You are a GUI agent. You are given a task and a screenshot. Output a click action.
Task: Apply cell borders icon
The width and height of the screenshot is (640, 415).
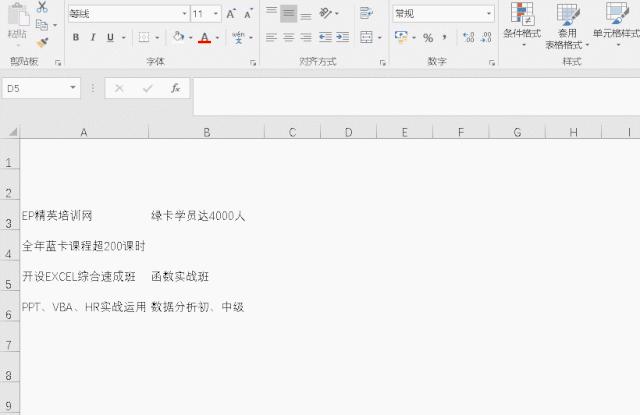coord(144,38)
